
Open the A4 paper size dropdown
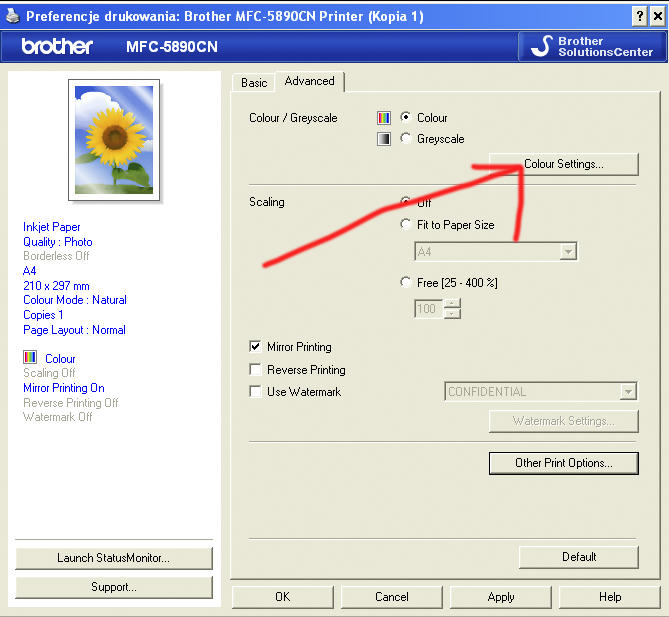(568, 251)
